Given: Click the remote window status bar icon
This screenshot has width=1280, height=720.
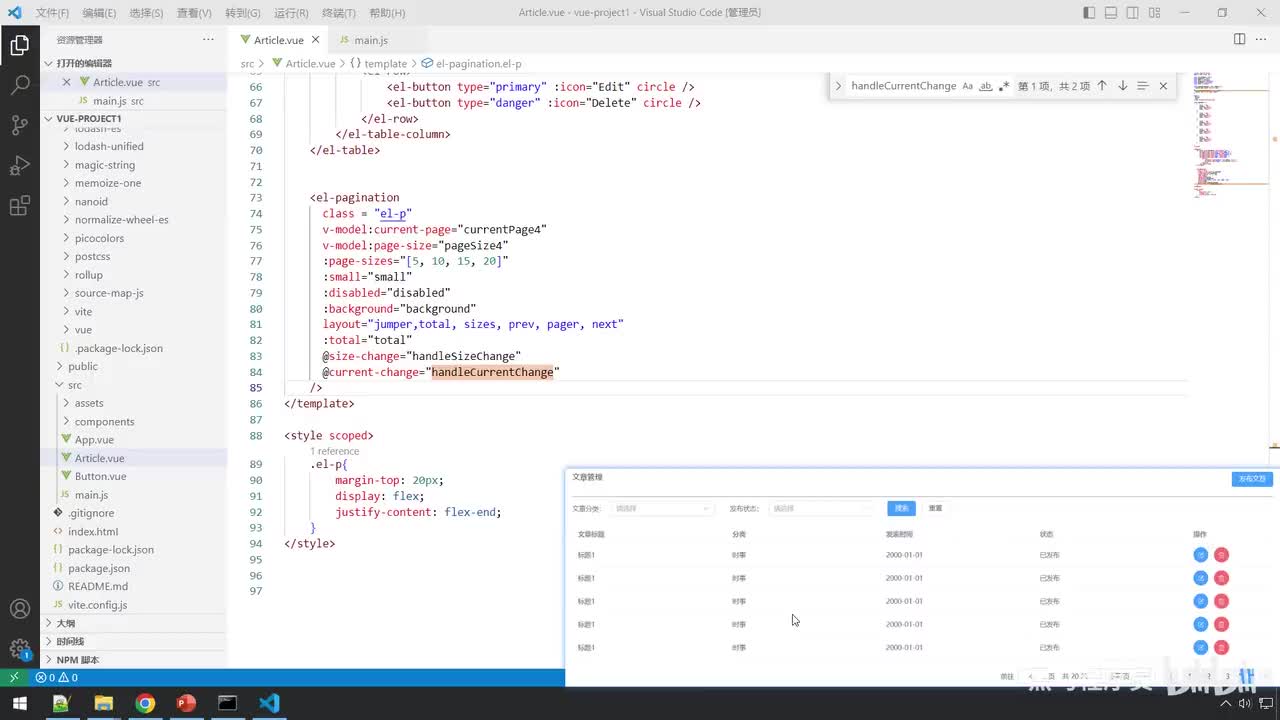Looking at the screenshot, I should point(14,677).
